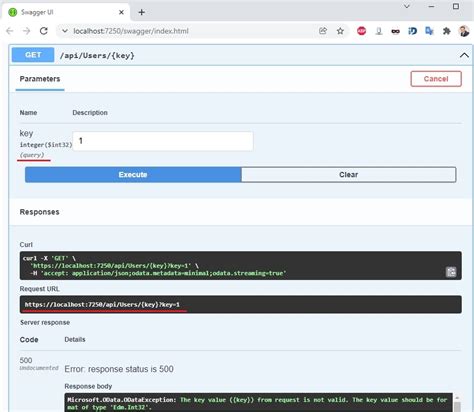Viewport: 474px width, 412px height.
Task: Select the Parameters tab
Action: (40, 79)
